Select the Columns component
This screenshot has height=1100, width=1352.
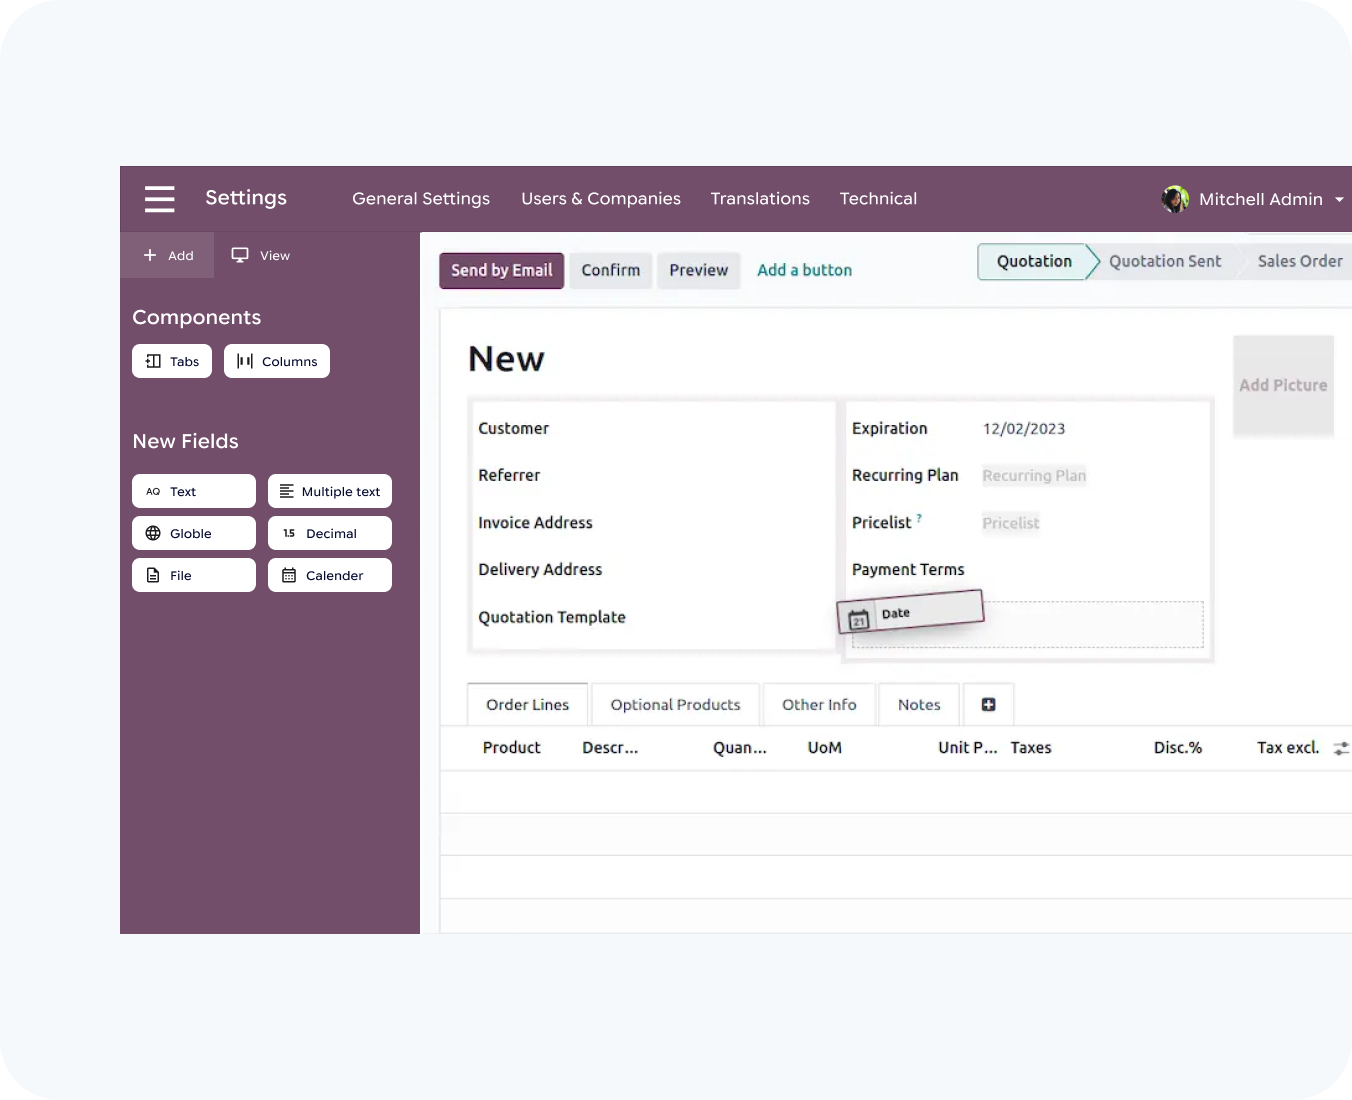pyautogui.click(x=277, y=361)
